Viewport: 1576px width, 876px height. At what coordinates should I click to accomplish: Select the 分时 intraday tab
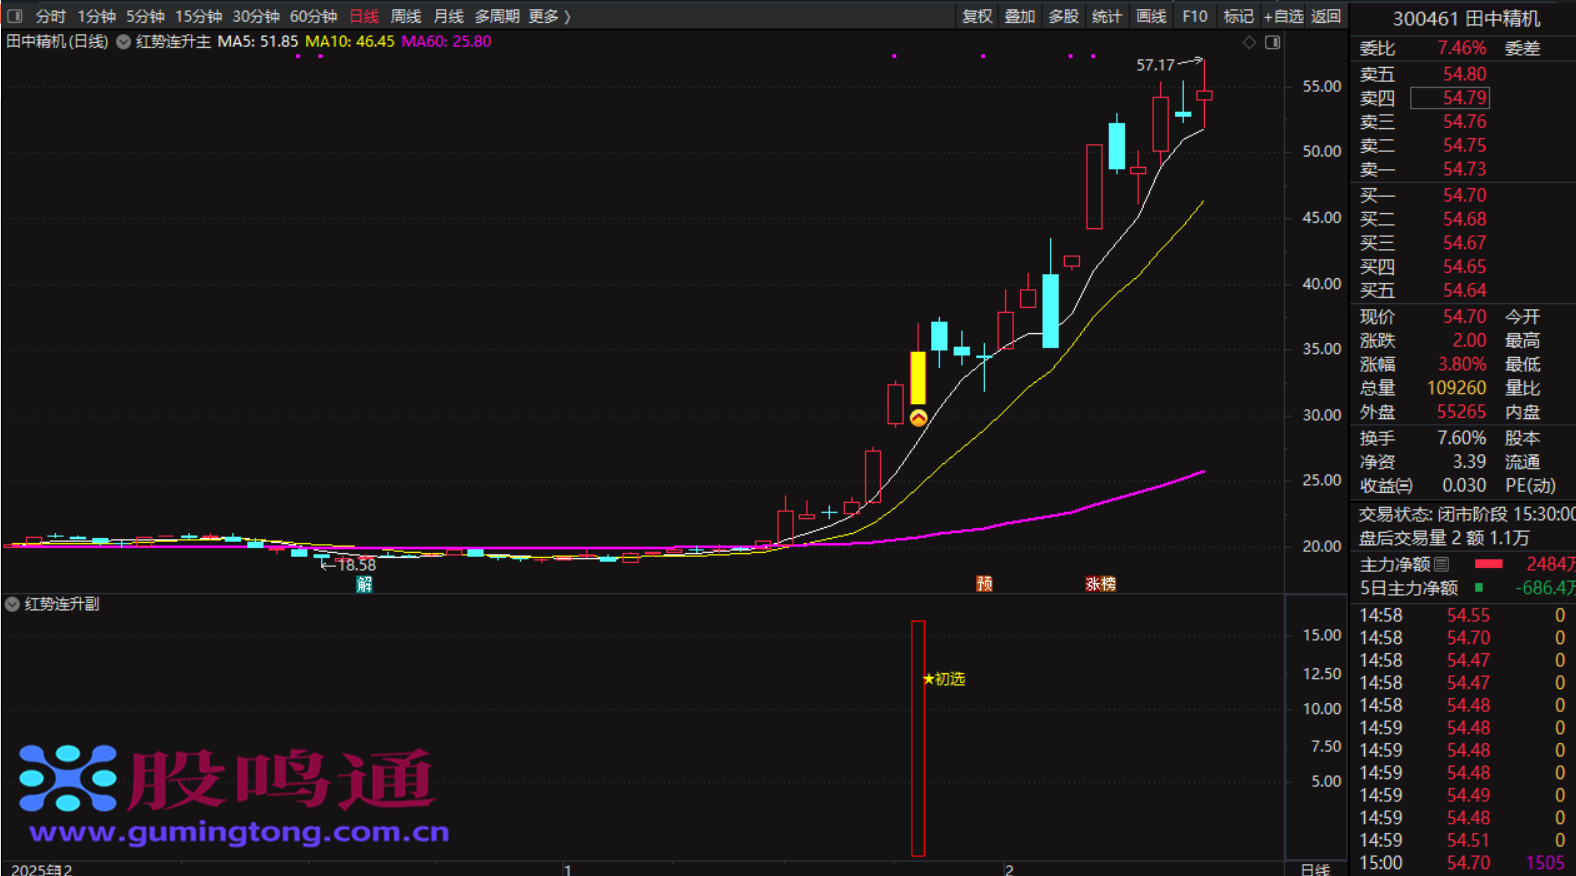click(50, 16)
